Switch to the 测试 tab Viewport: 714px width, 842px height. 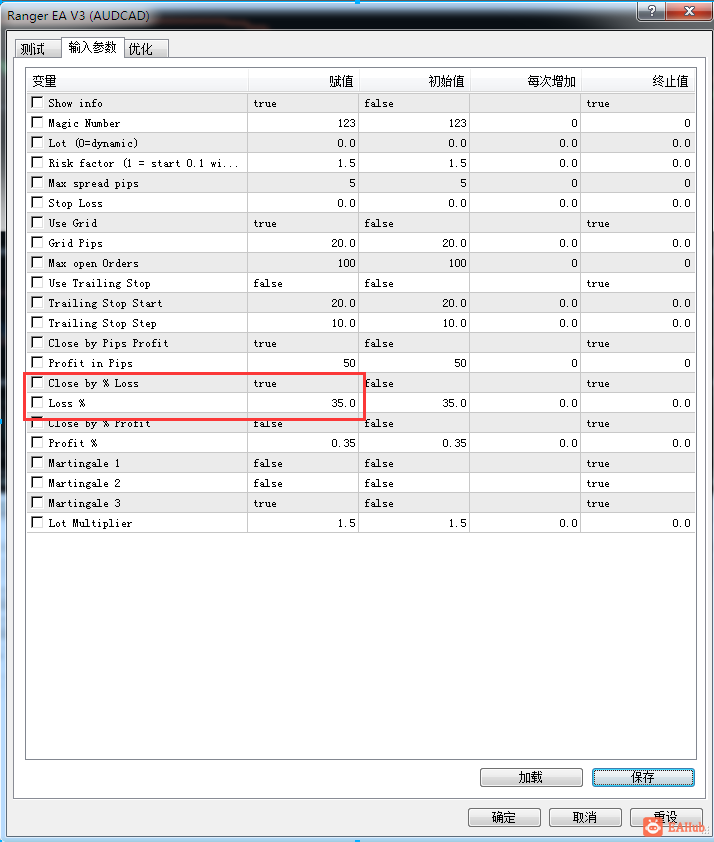coord(38,49)
